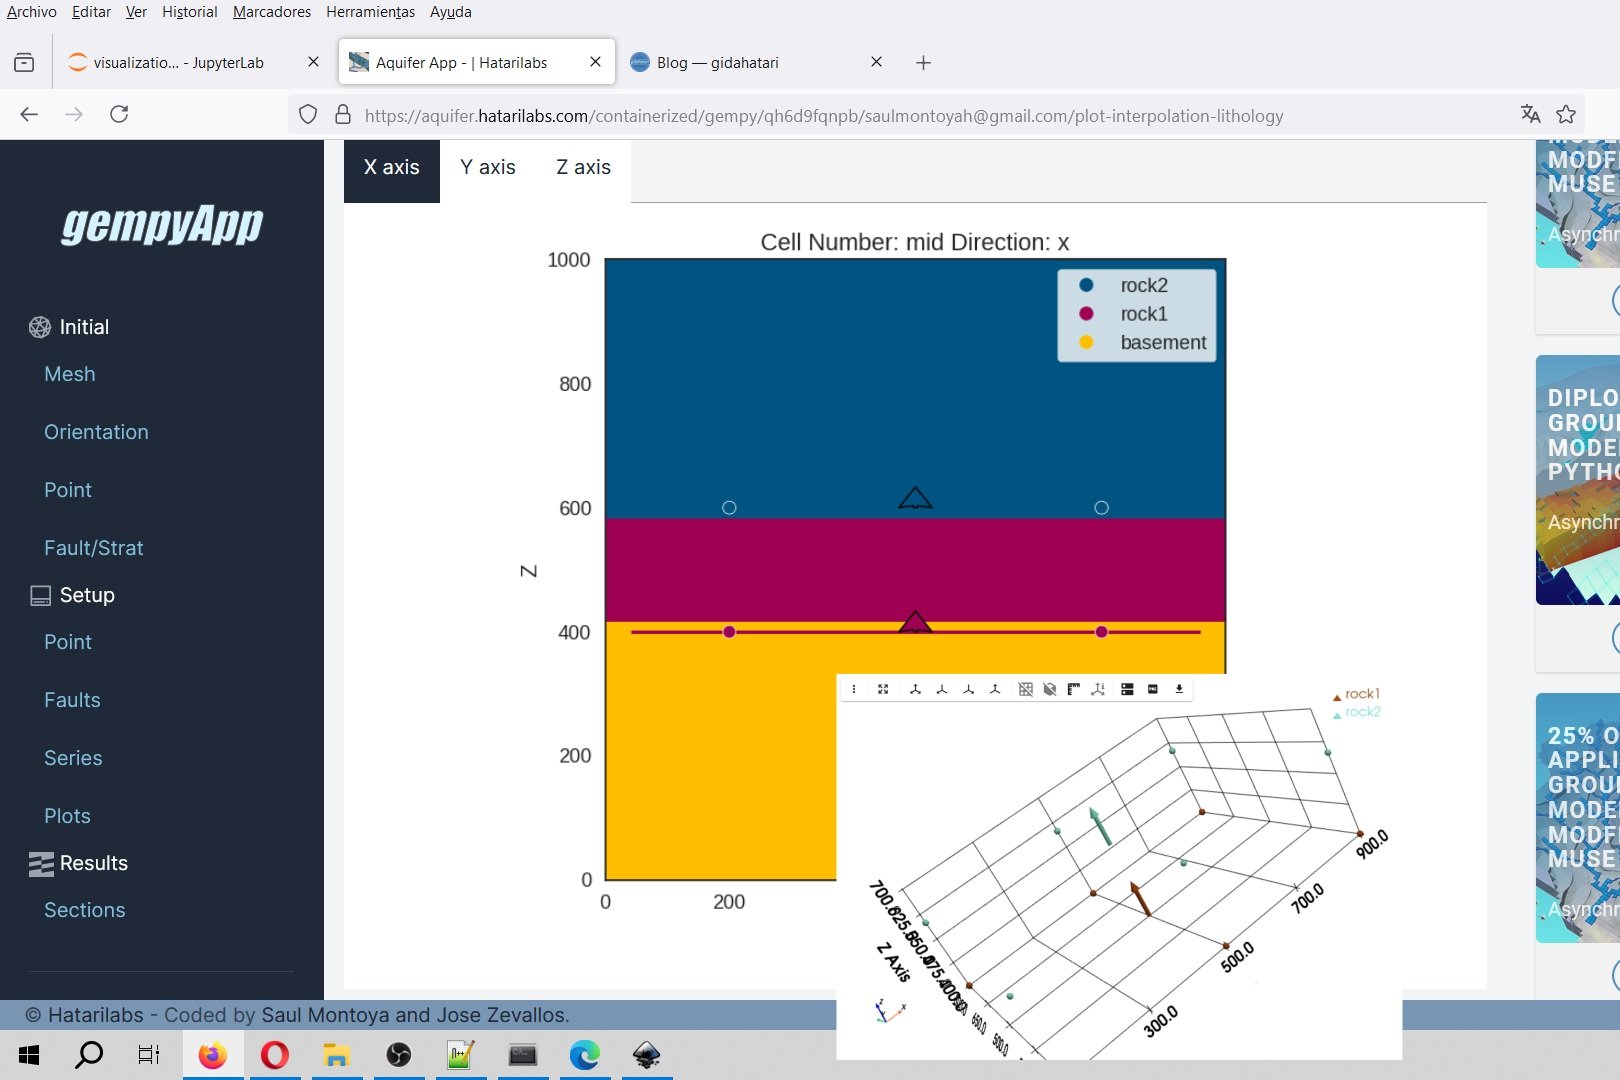This screenshot has height=1080, width=1620.
Task: Switch to the Y axis tab
Action: pos(488,167)
